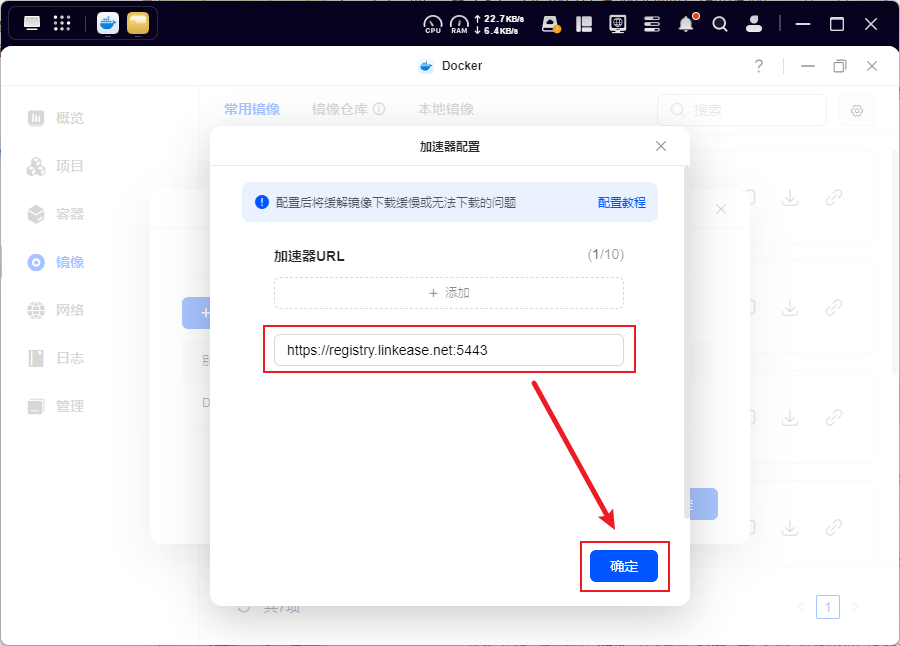Click the panel layout icon in the top bar

pyautogui.click(x=584, y=24)
